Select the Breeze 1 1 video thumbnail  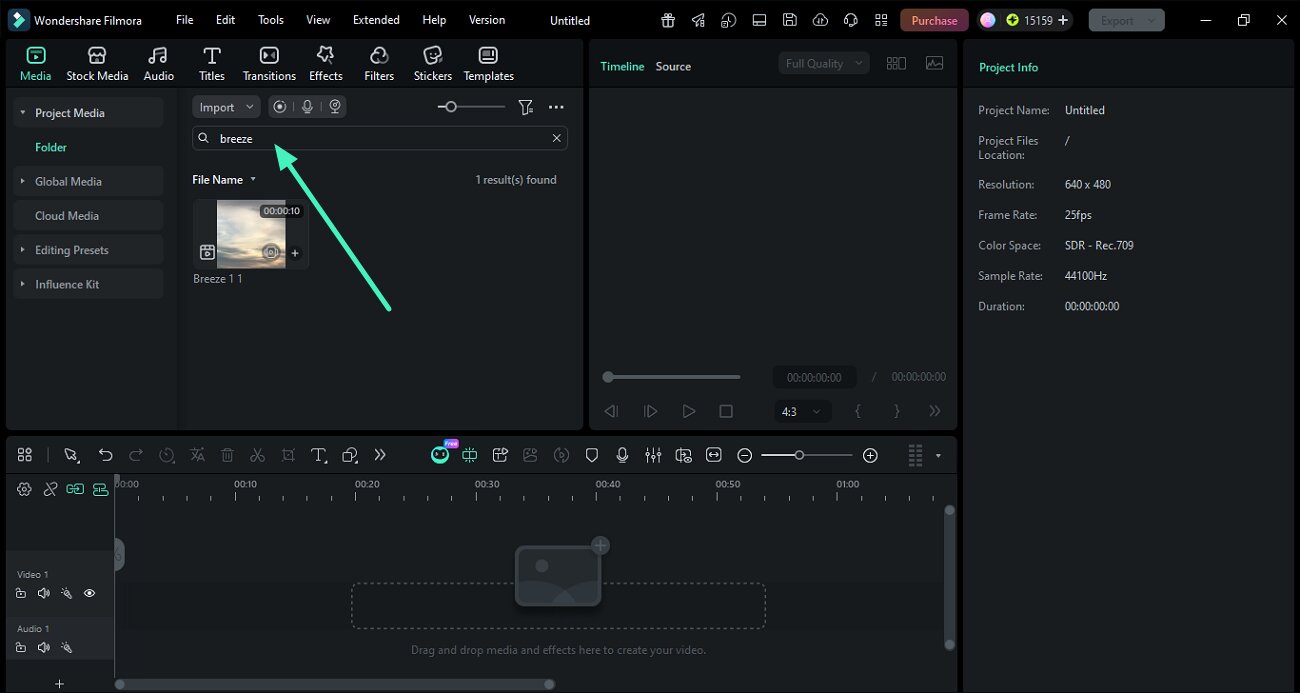coord(251,234)
